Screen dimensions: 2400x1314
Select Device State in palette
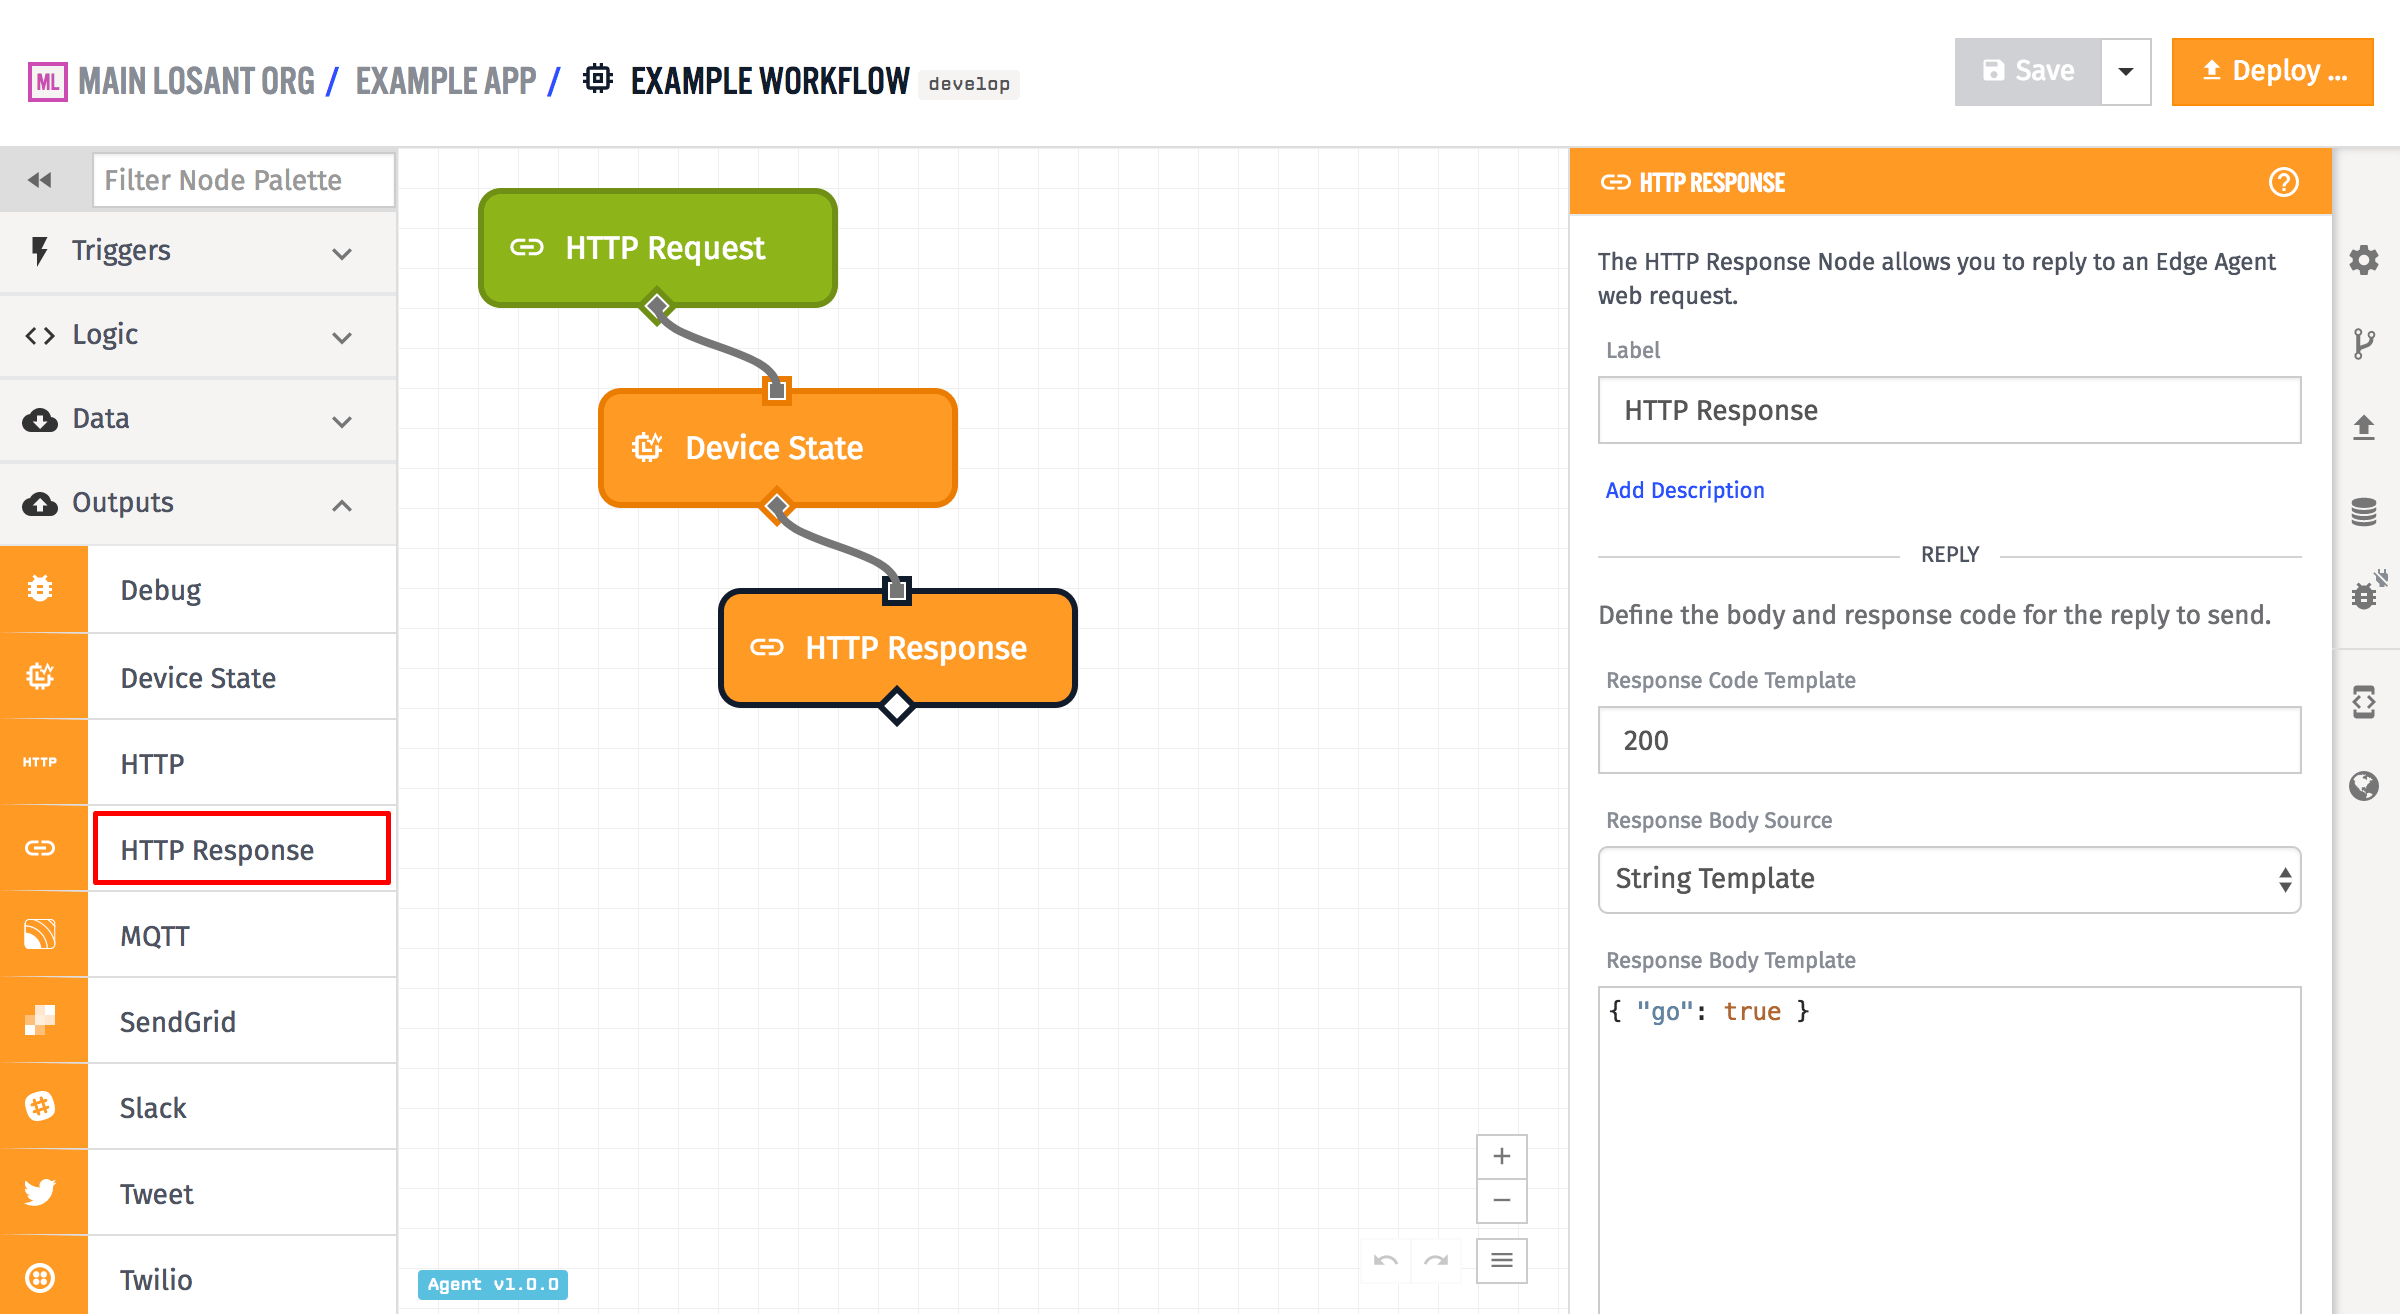click(x=199, y=677)
